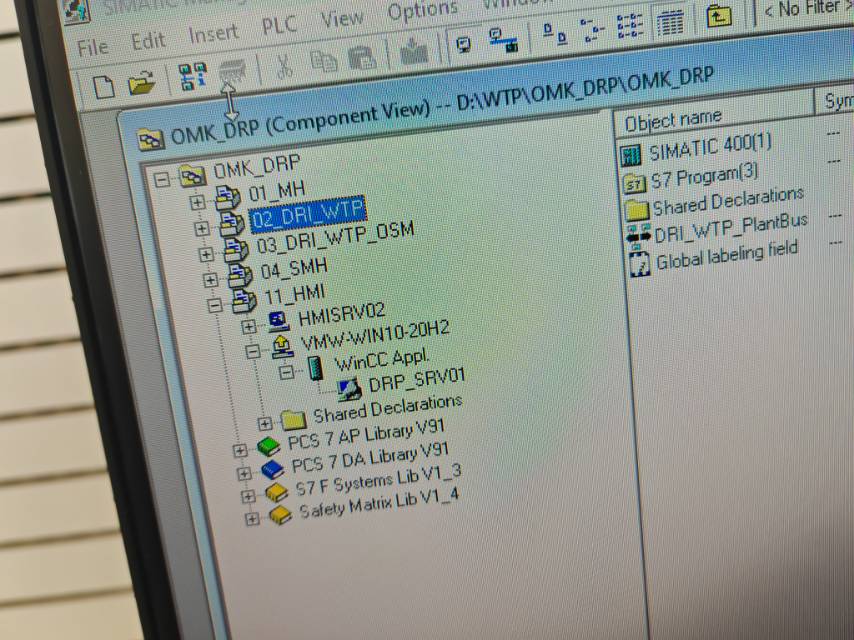854x640 pixels.
Task: Open the Edit menu
Action: click(148, 41)
